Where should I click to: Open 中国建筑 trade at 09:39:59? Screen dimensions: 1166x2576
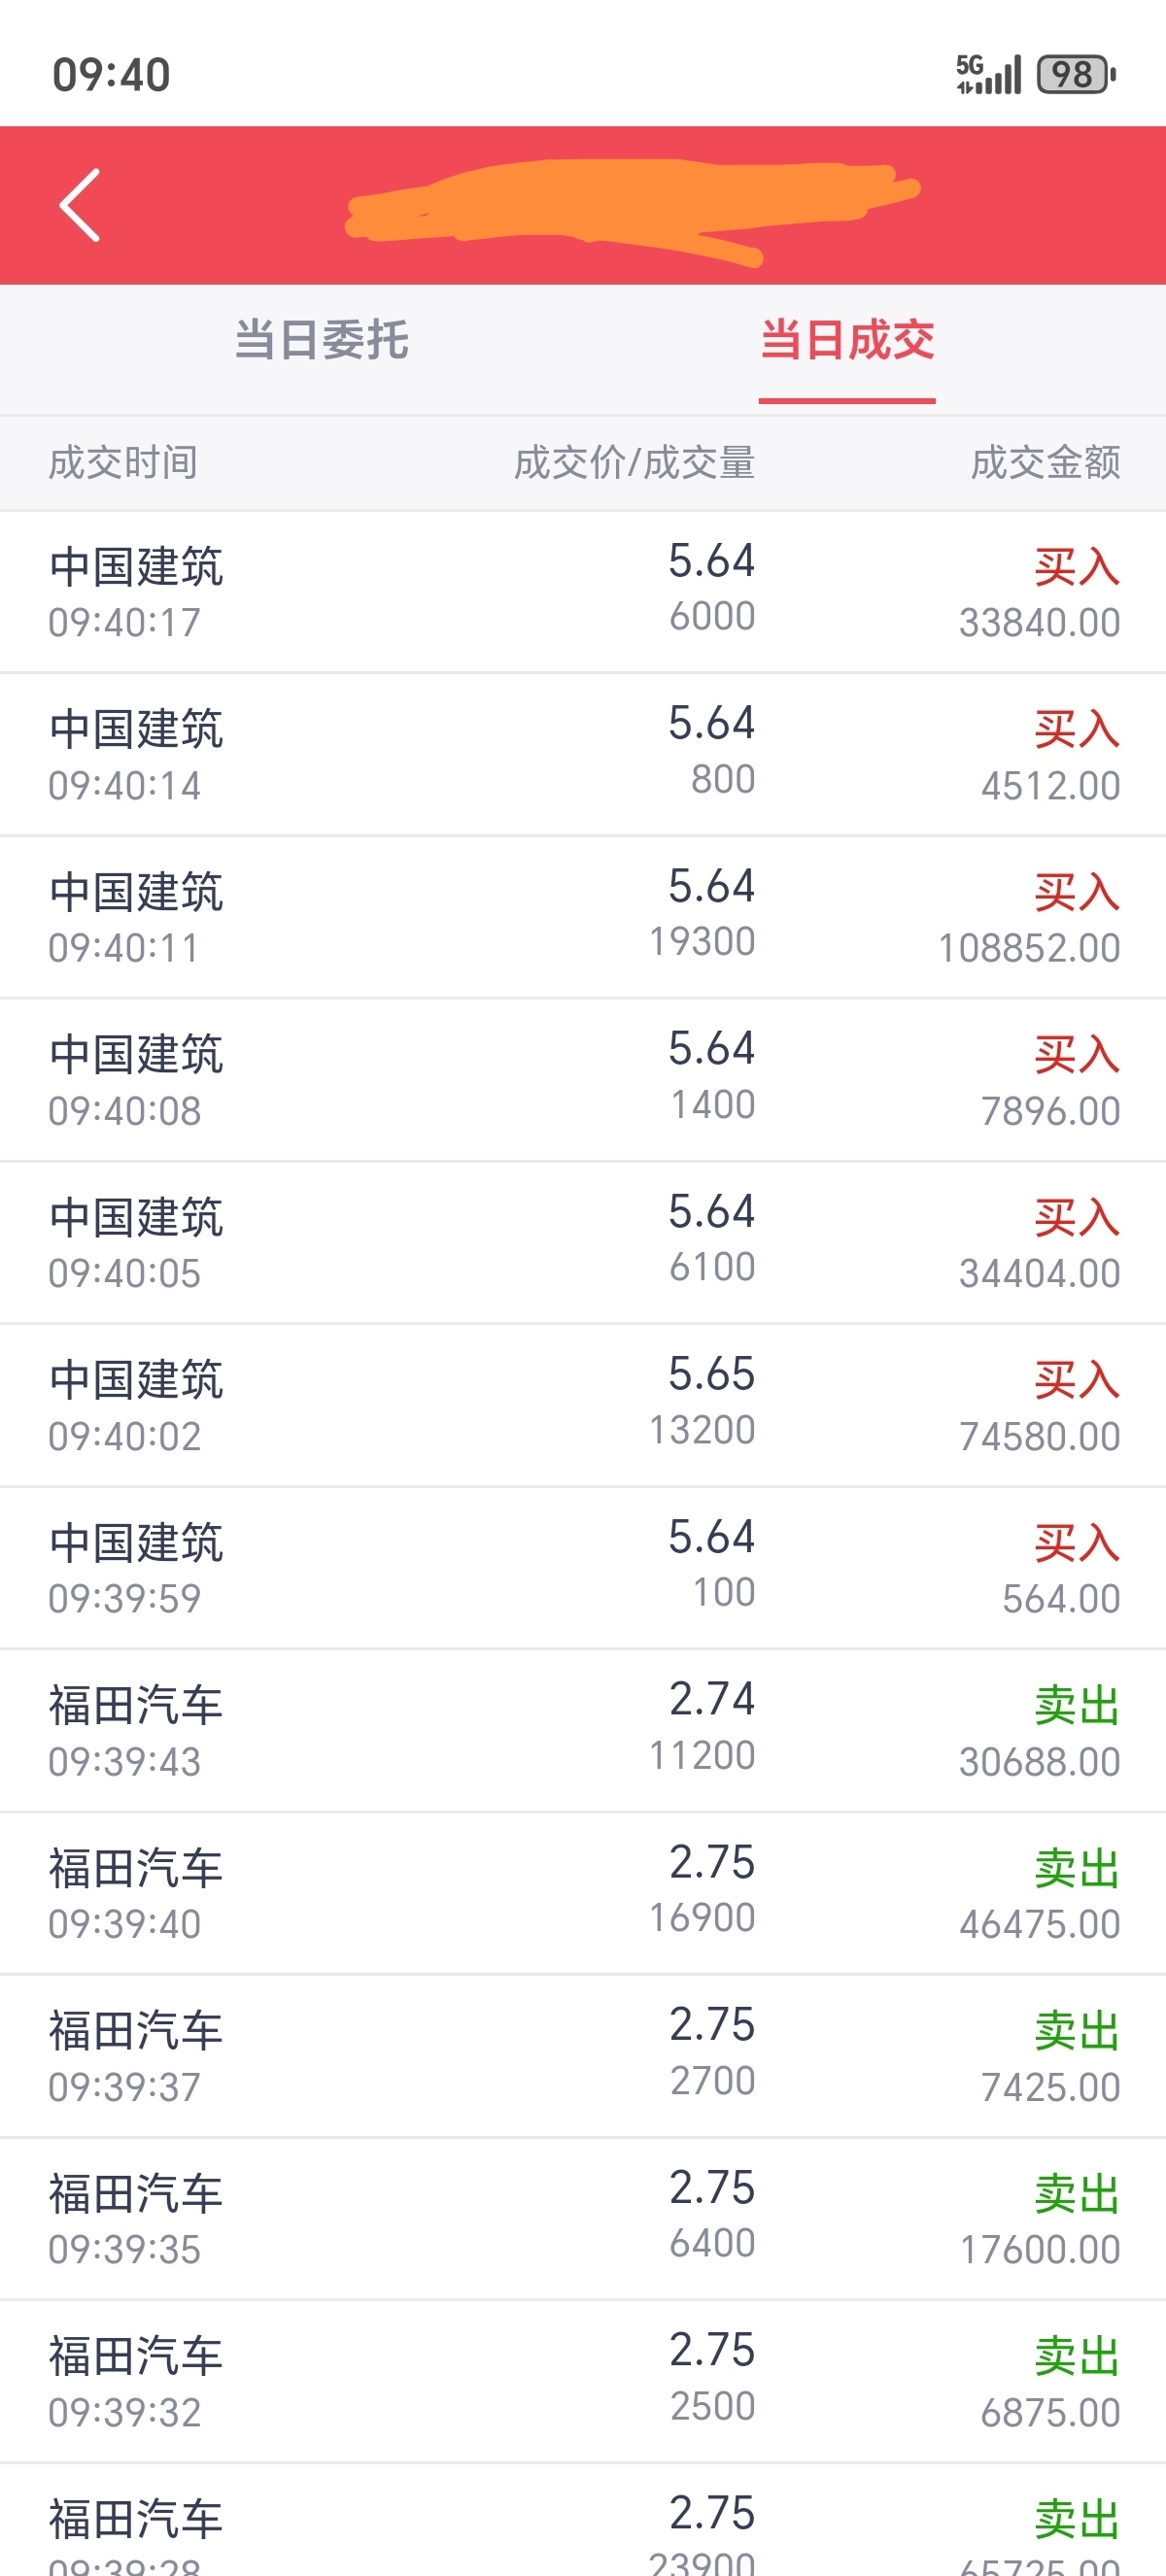coord(583,1568)
